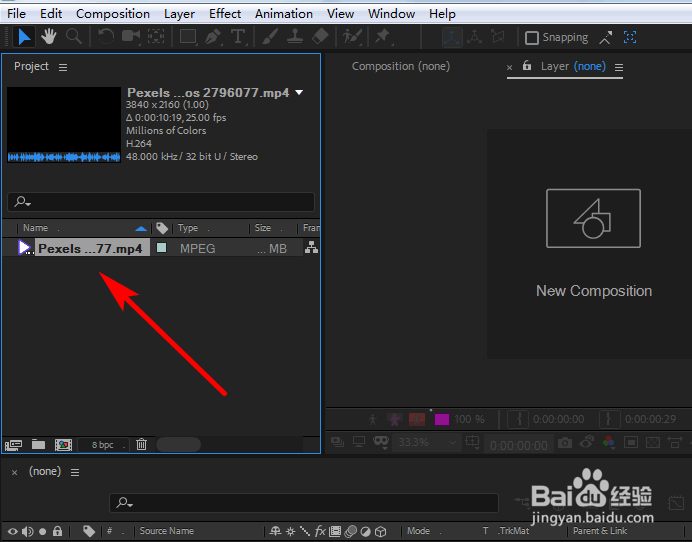Open the 8 bpc color depth setting

pyautogui.click(x=103, y=445)
